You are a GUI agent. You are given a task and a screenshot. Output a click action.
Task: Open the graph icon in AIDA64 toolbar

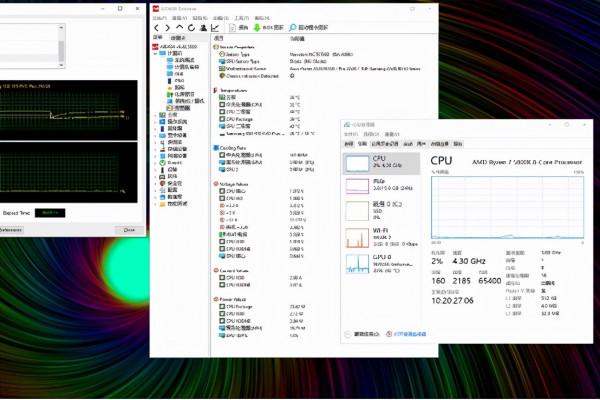click(x=215, y=28)
